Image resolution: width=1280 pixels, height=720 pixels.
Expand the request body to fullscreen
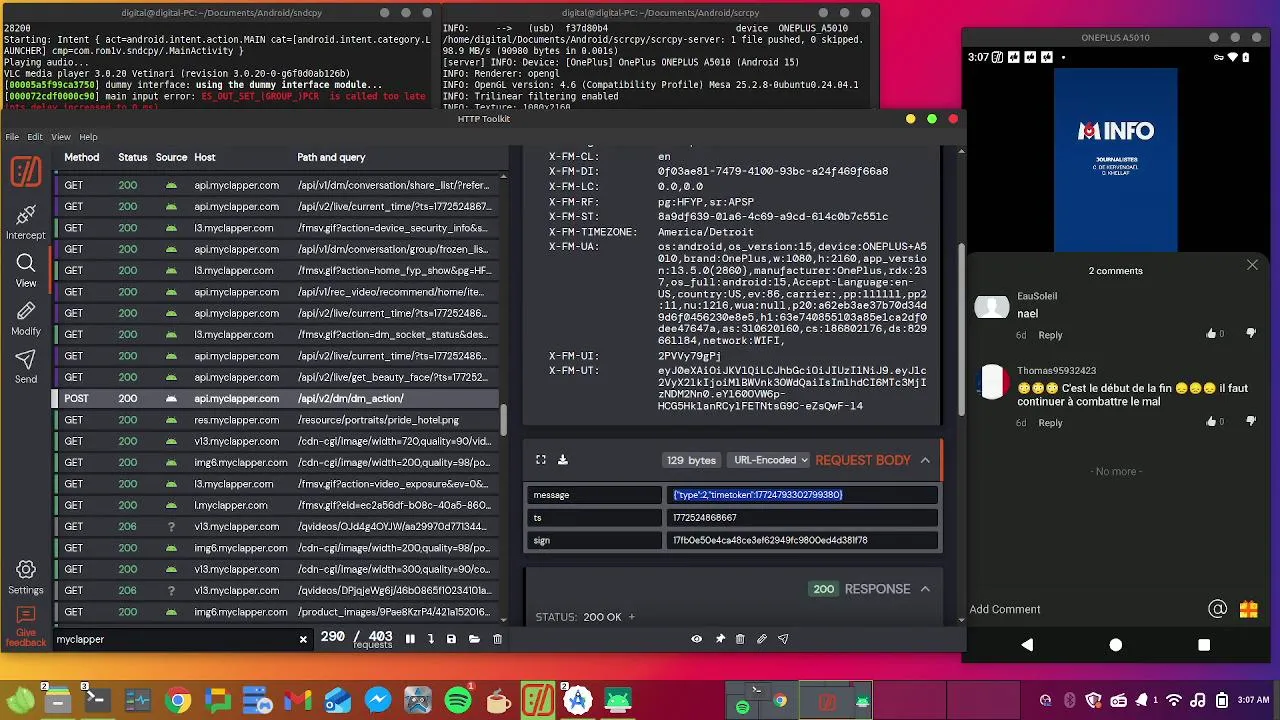click(x=541, y=460)
